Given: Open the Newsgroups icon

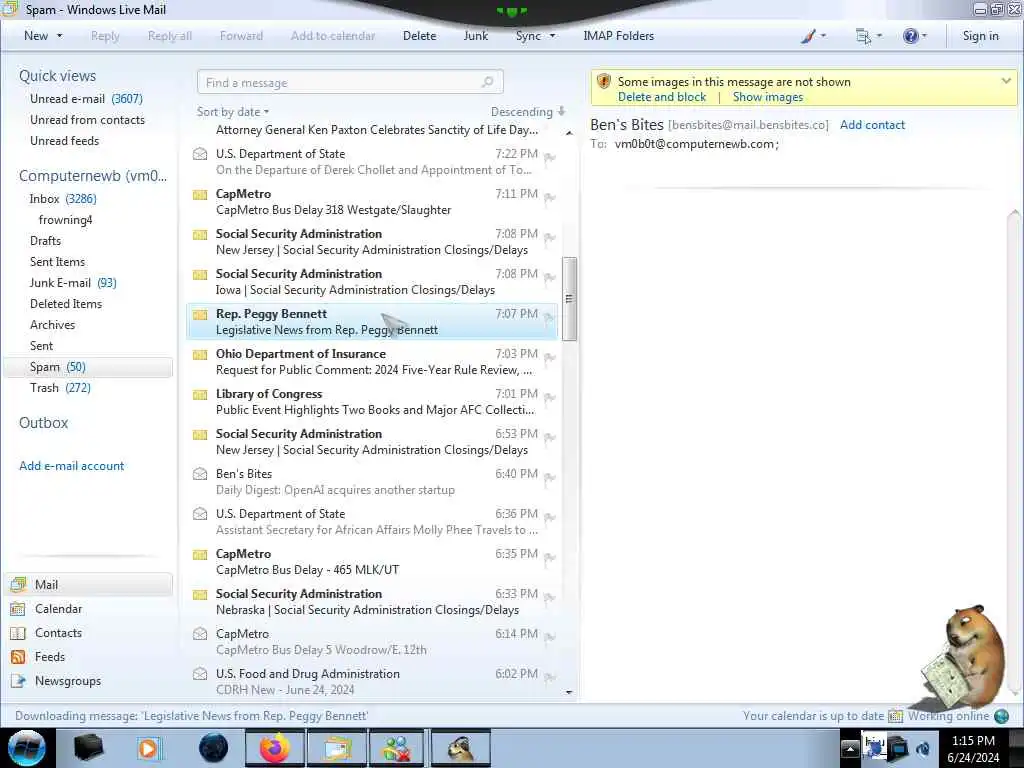Looking at the screenshot, I should (18, 681).
